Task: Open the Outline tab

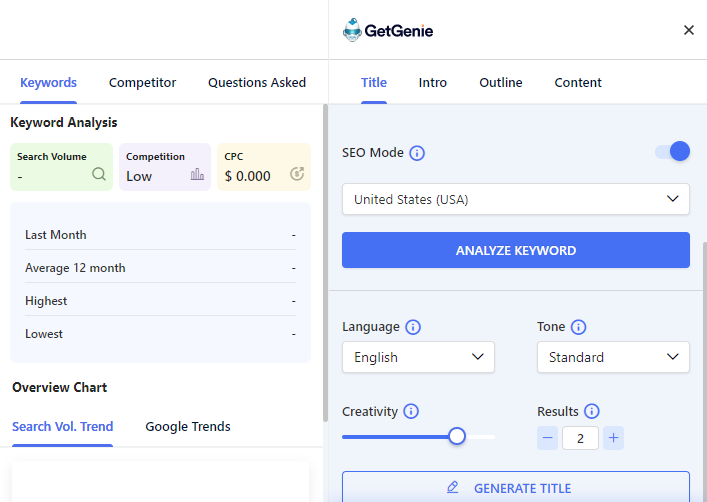Action: click(501, 83)
